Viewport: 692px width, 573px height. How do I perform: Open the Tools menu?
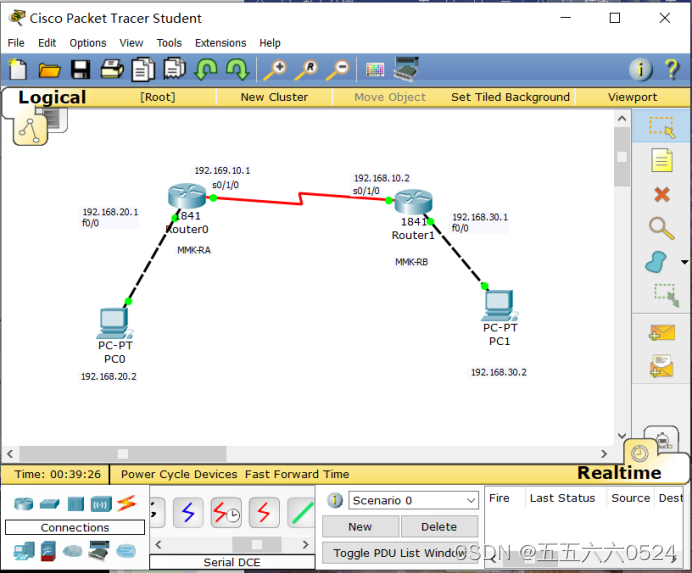point(169,43)
